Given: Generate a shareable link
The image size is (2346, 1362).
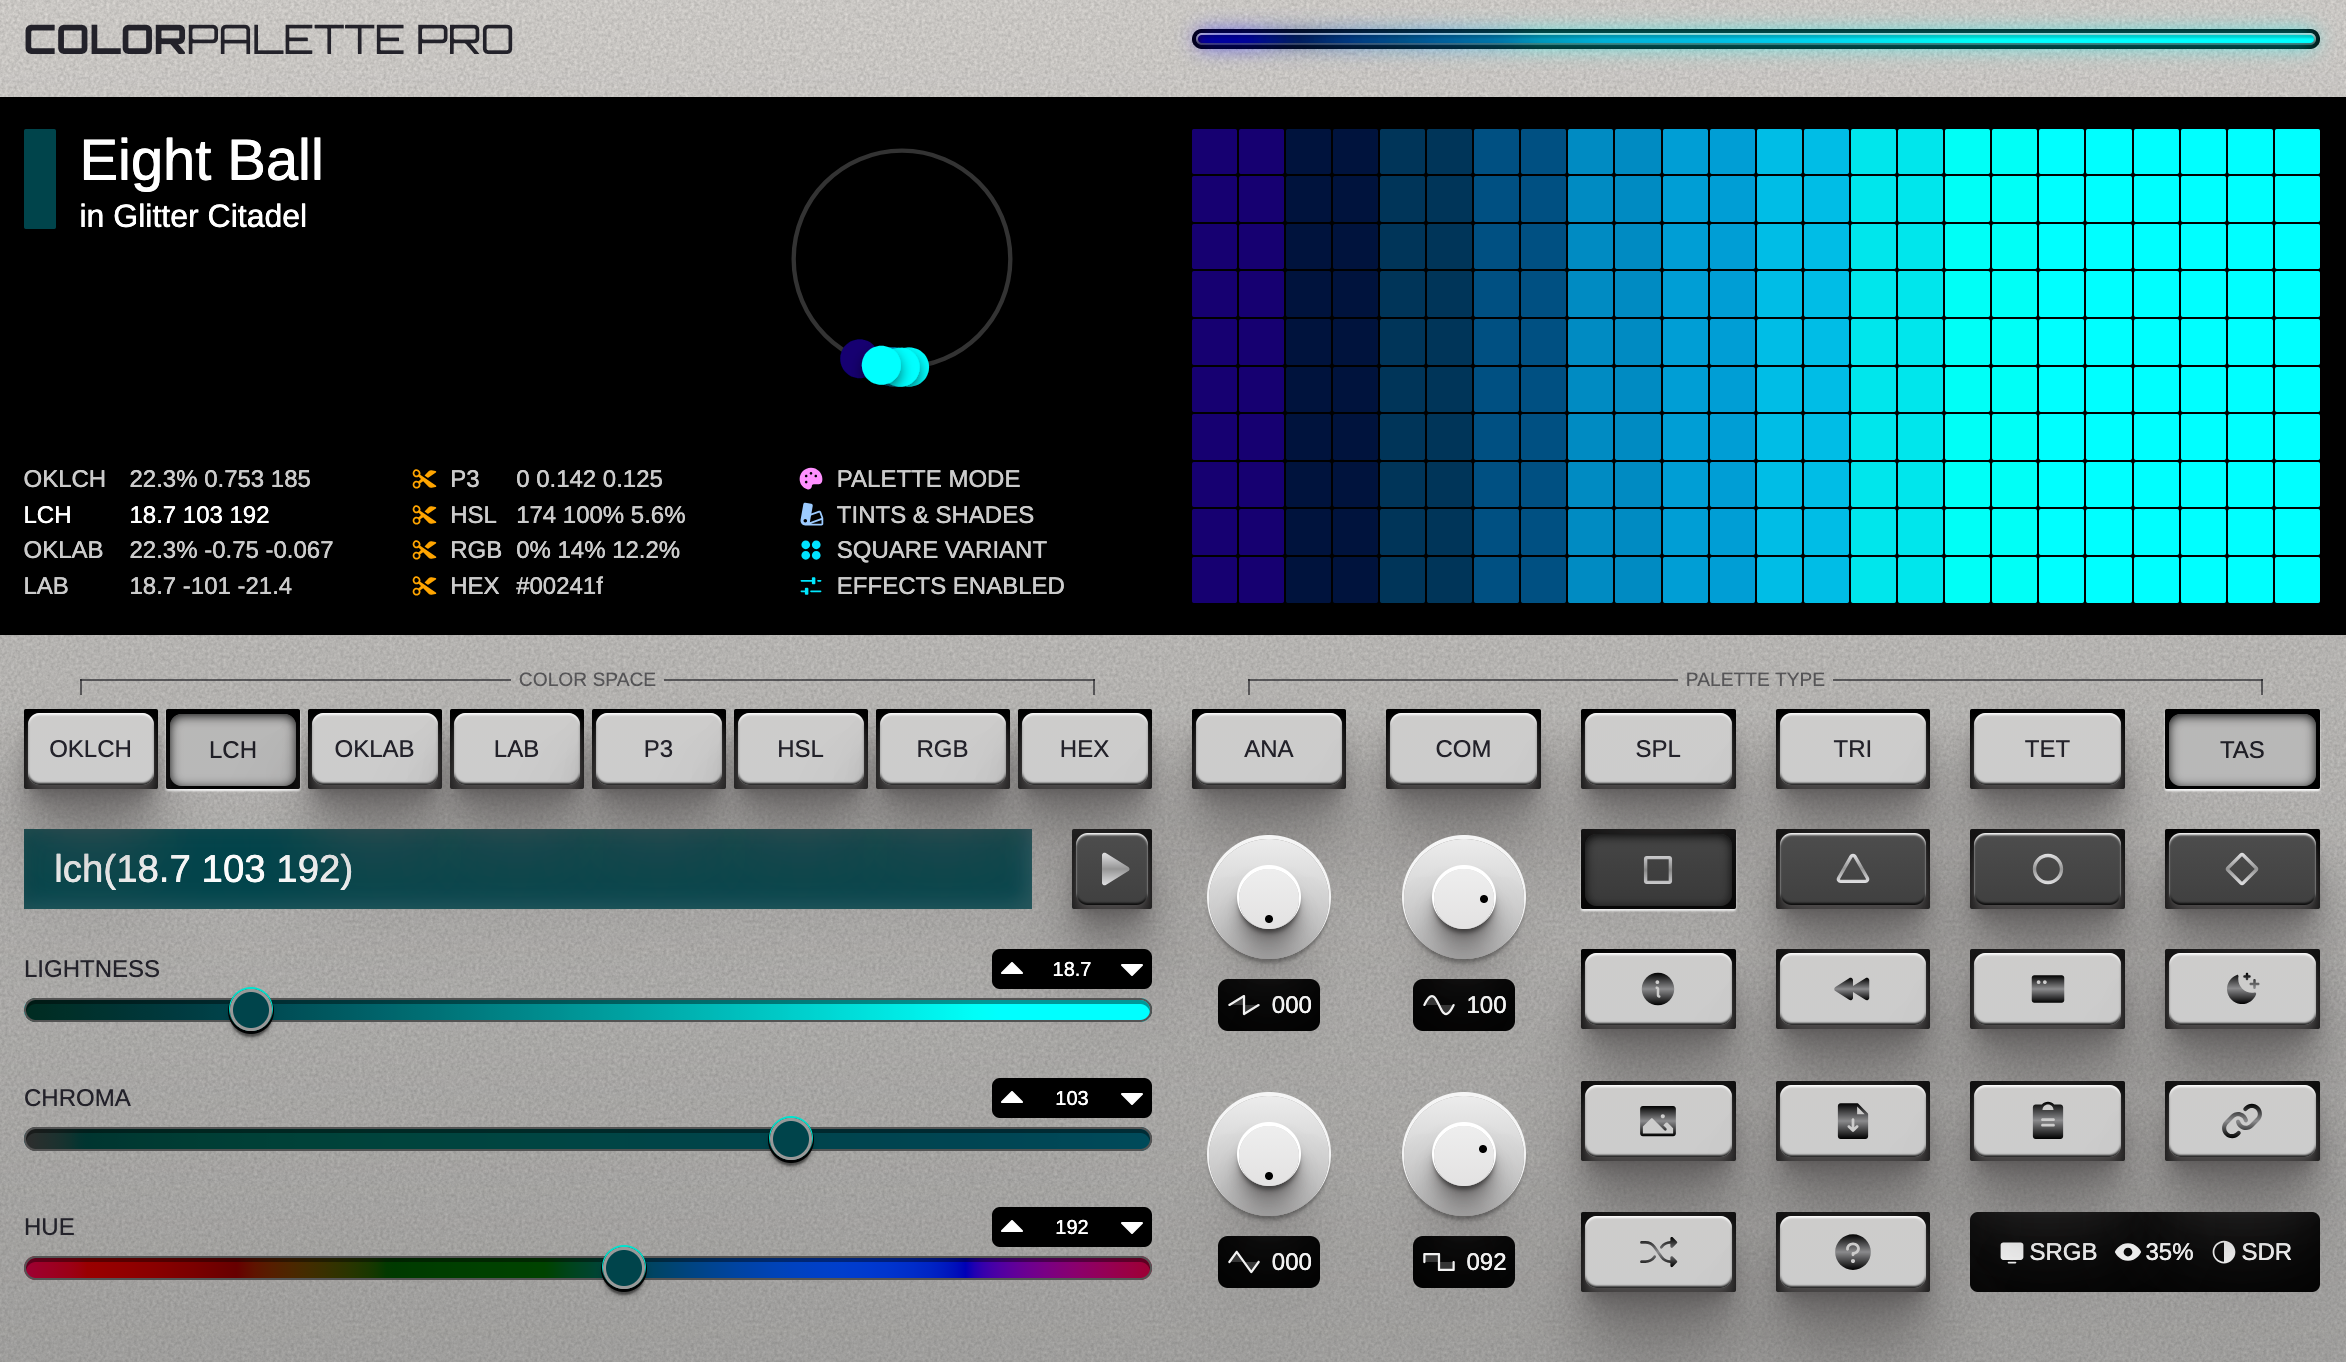Looking at the screenshot, I should pyautogui.click(x=2242, y=1122).
